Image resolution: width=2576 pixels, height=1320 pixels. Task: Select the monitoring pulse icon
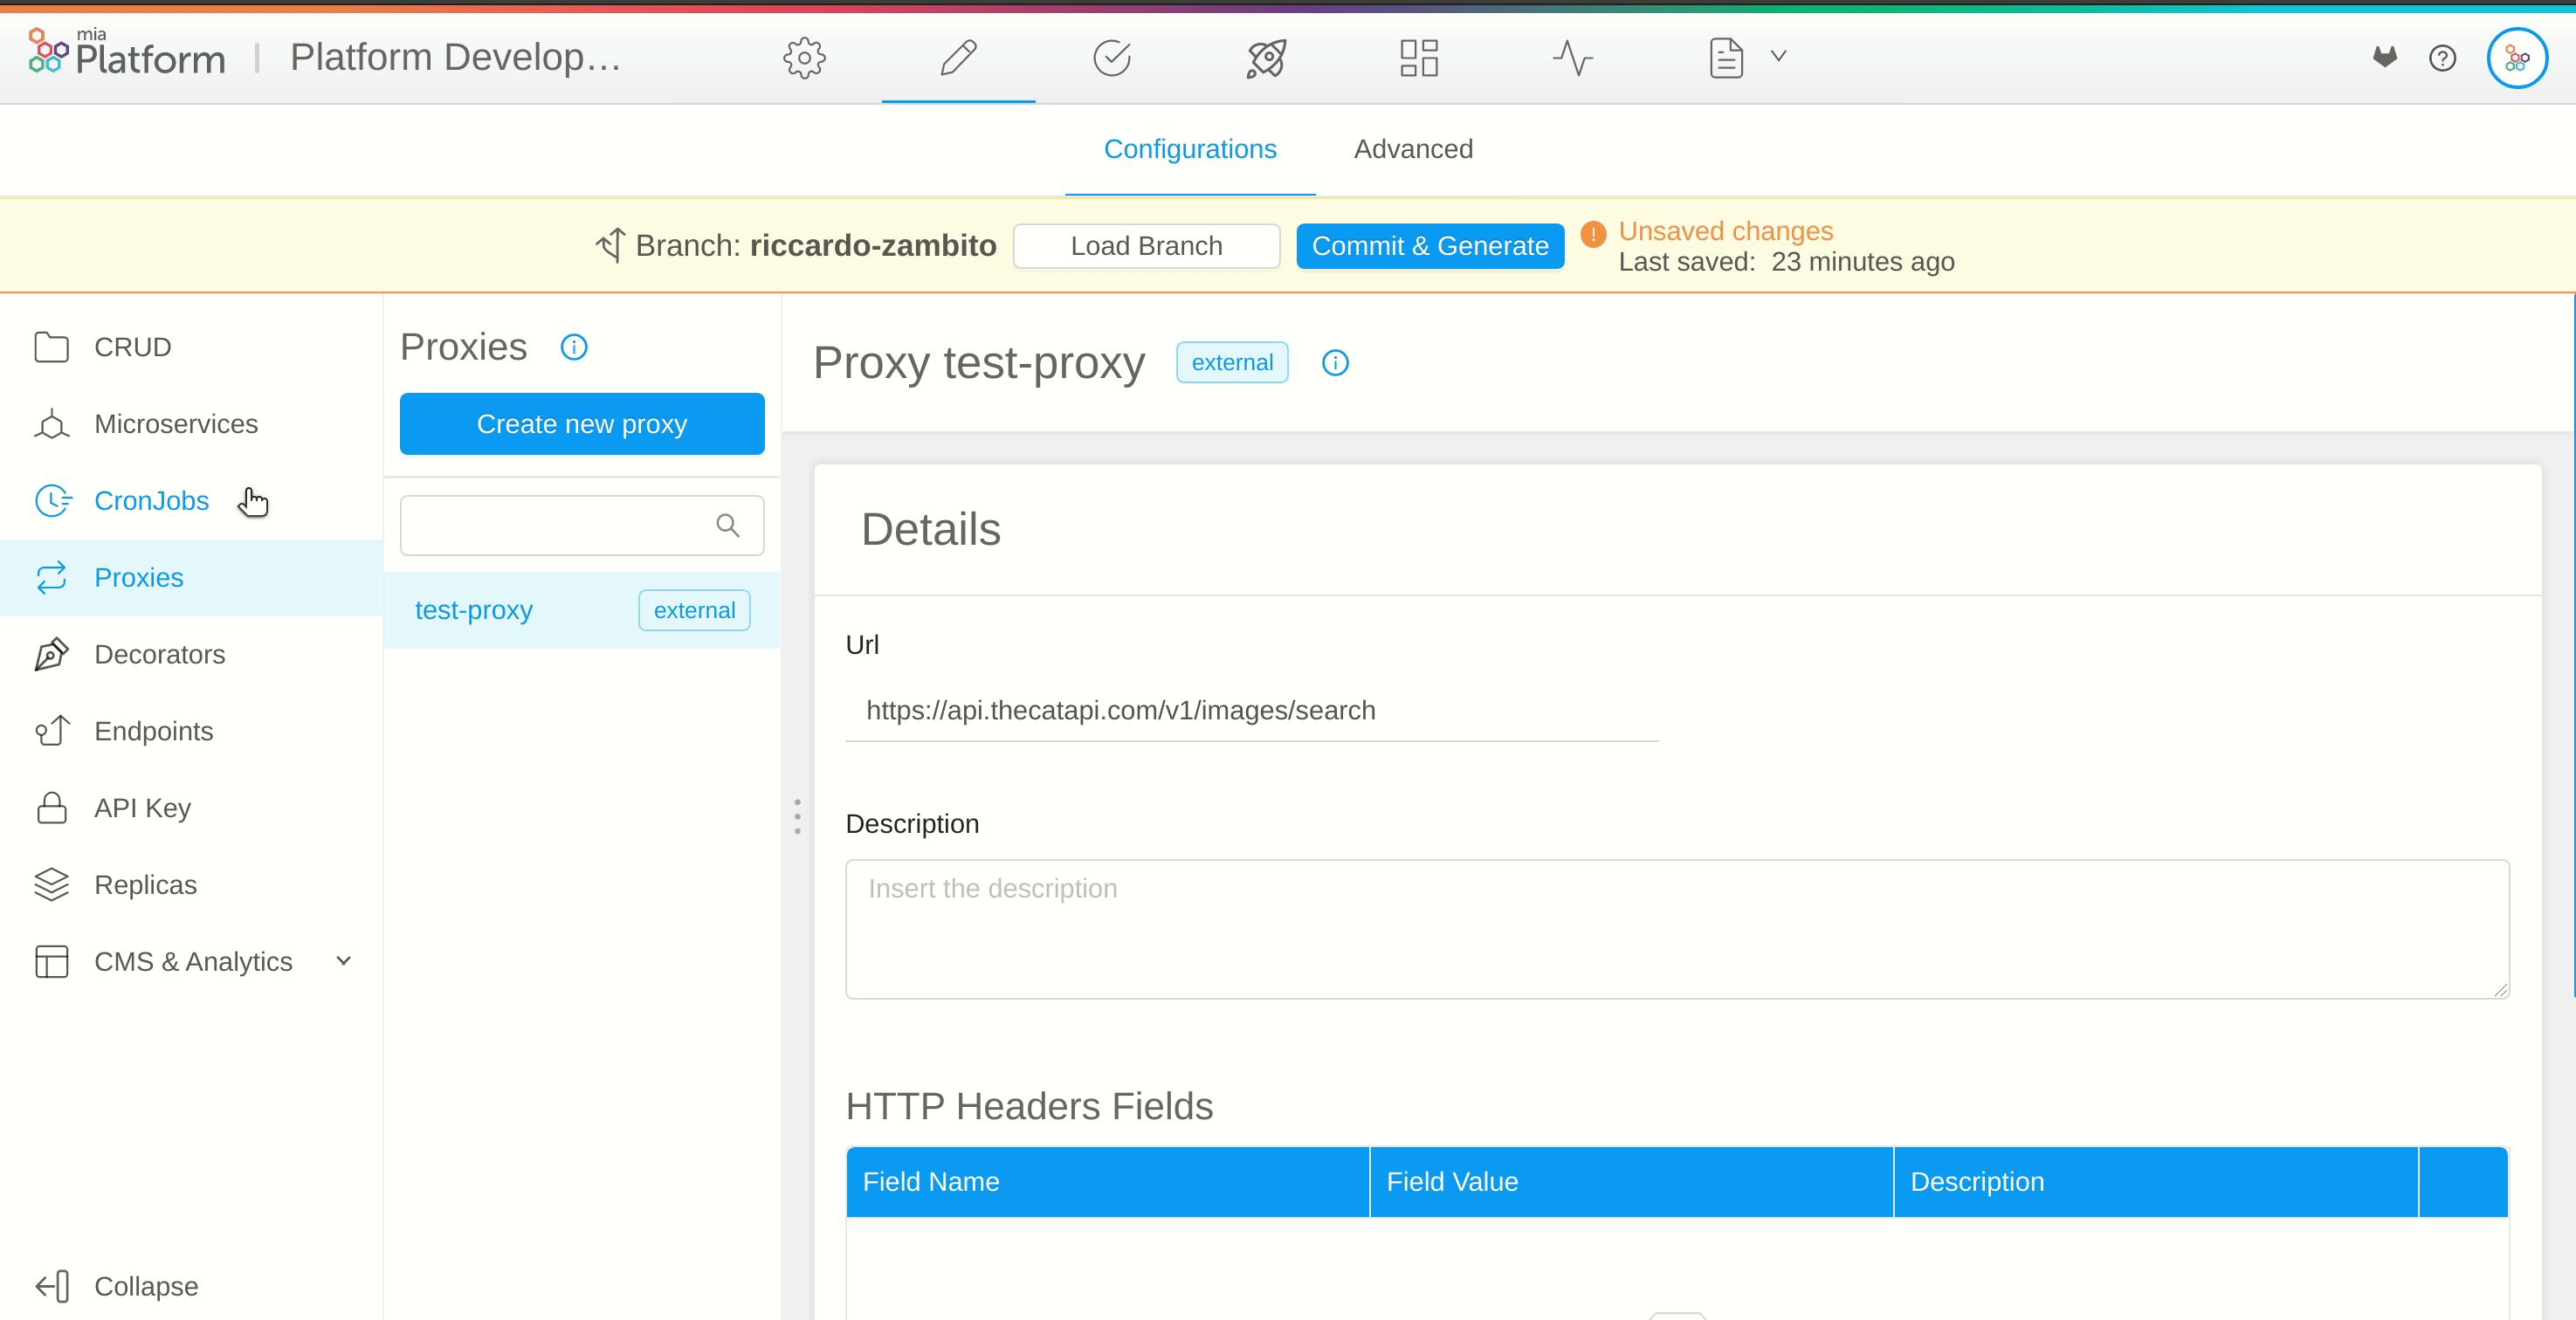tap(1571, 58)
